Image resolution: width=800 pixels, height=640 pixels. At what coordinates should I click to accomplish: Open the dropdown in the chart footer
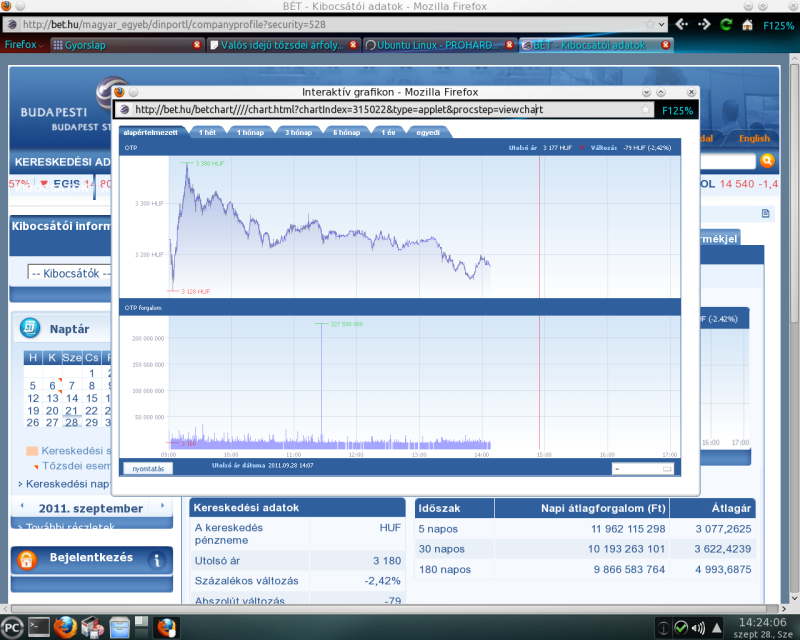pos(642,469)
